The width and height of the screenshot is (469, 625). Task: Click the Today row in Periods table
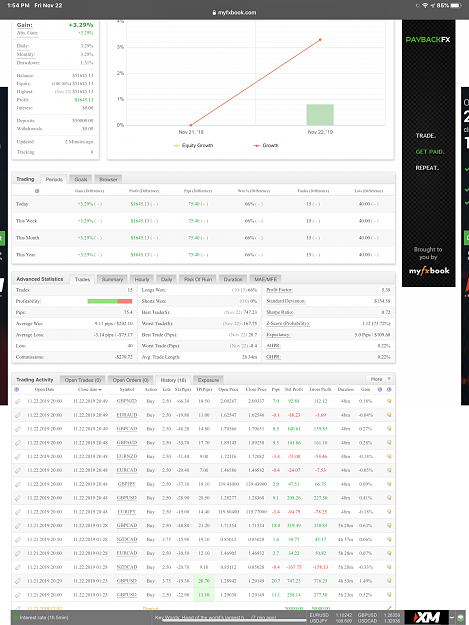click(203, 204)
